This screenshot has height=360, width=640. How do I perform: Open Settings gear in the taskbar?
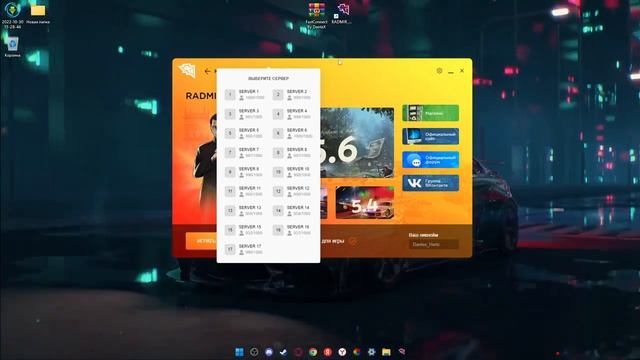[x=371, y=352]
